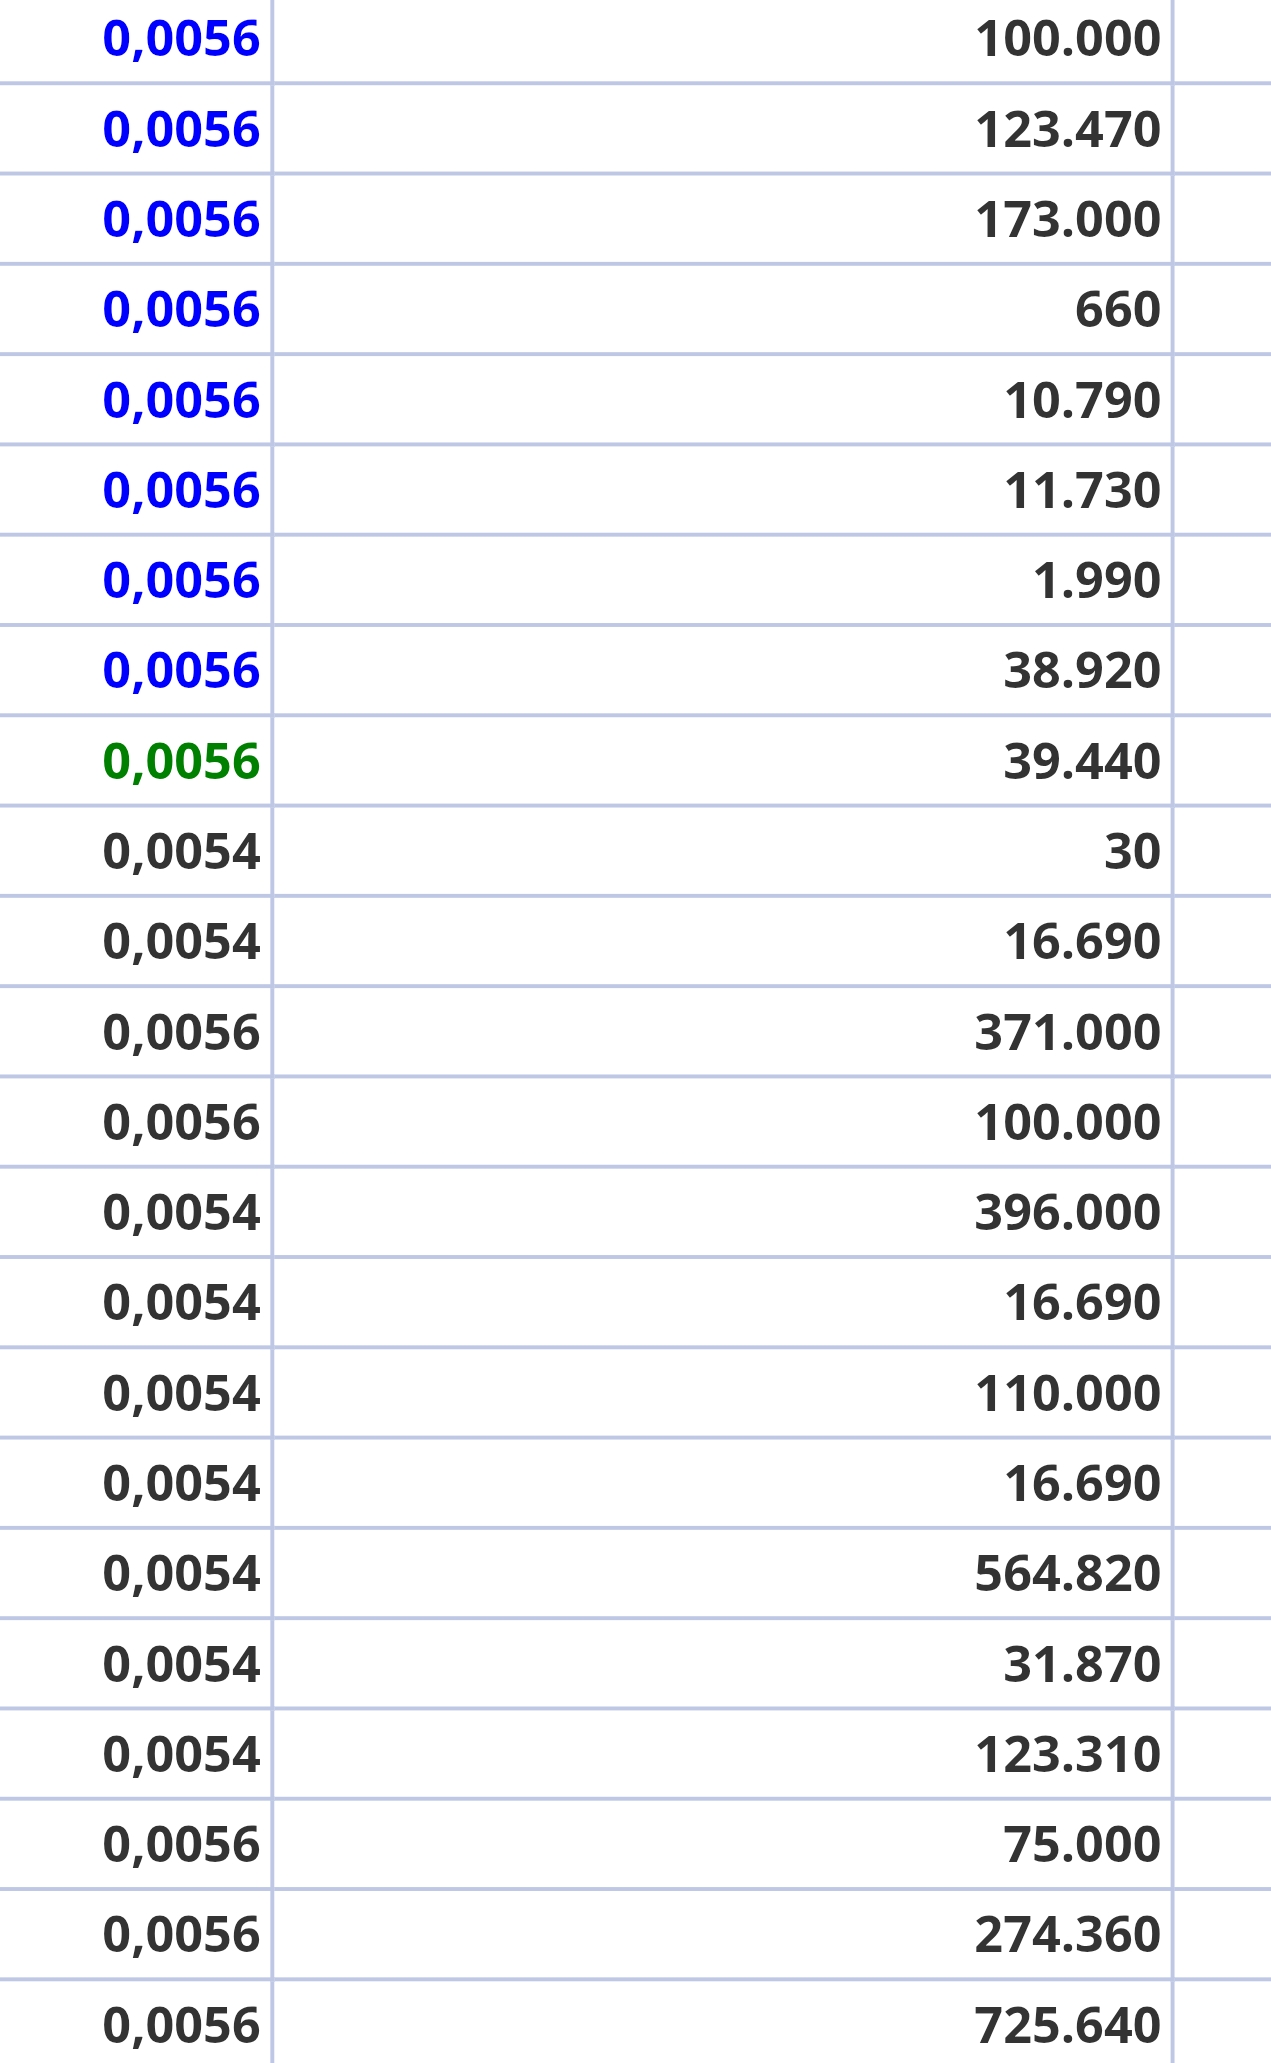Click the 75.000 volume value

pos(1082,1845)
